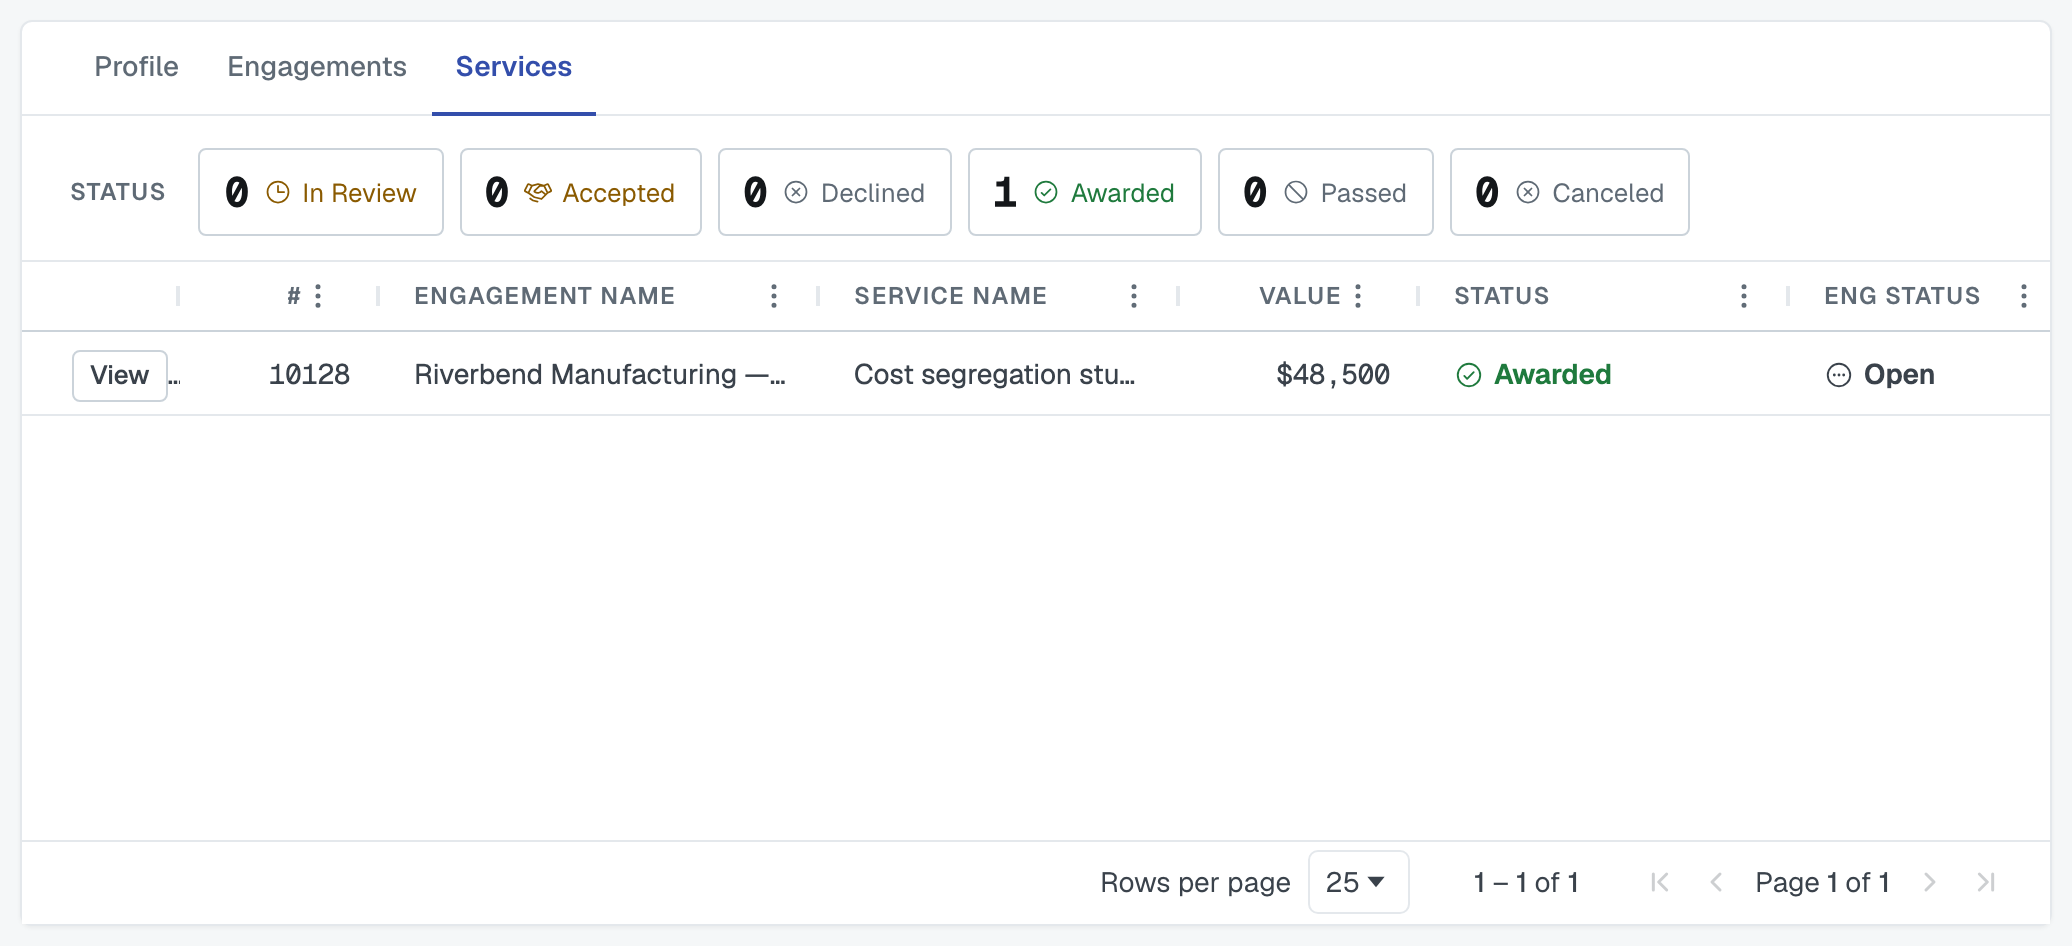Sort by Value column header
The height and width of the screenshot is (946, 2072).
pos(1299,296)
